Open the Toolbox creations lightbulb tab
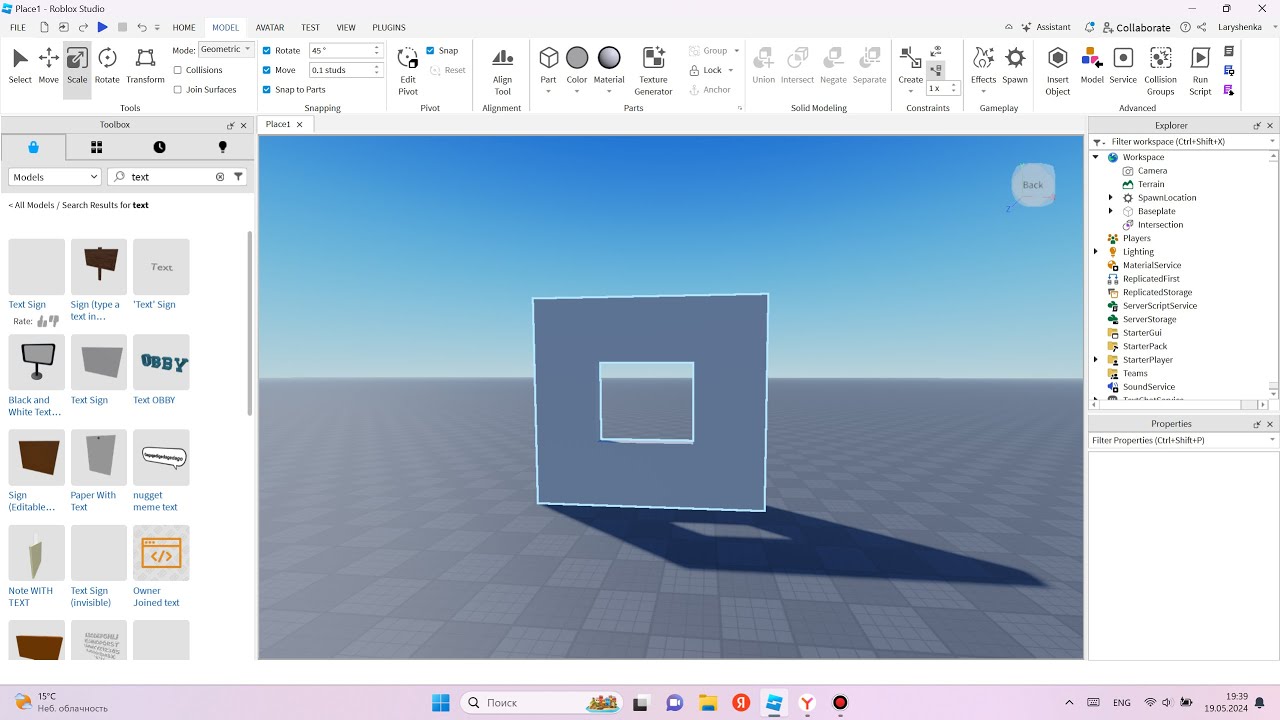 pos(222,147)
